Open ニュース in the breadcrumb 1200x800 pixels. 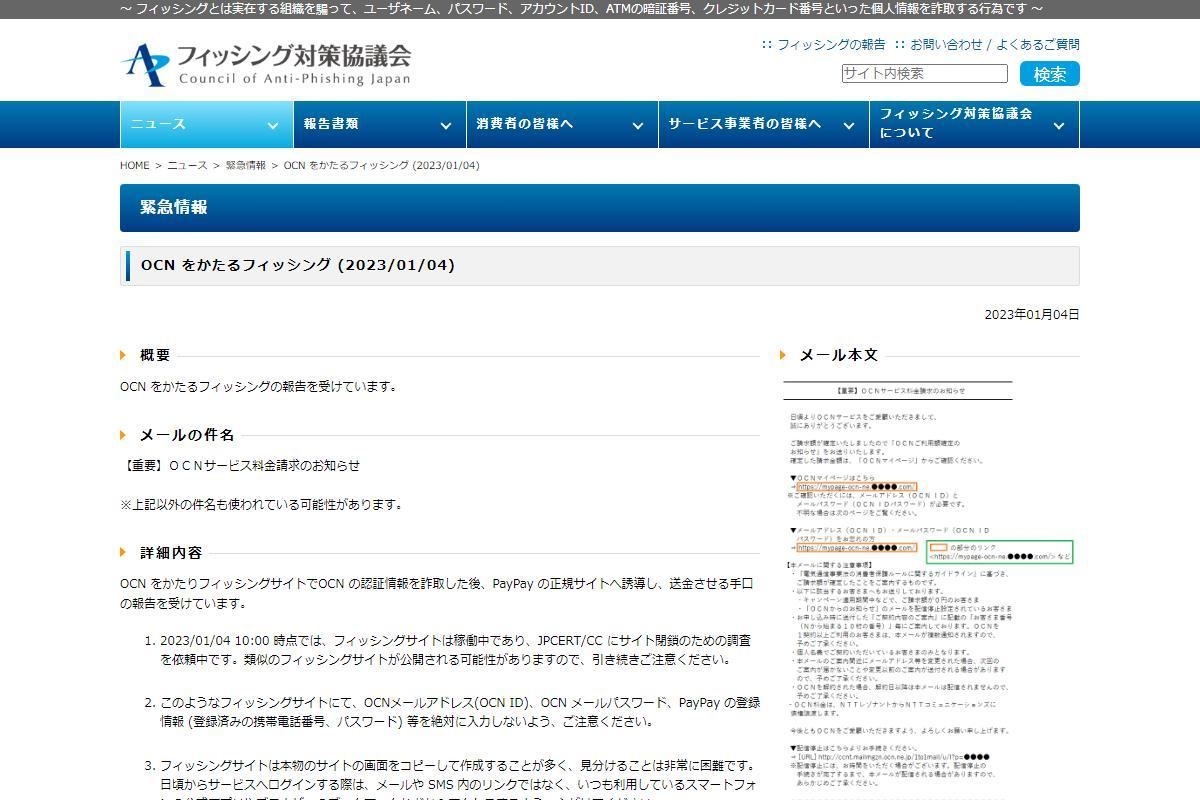[x=187, y=165]
